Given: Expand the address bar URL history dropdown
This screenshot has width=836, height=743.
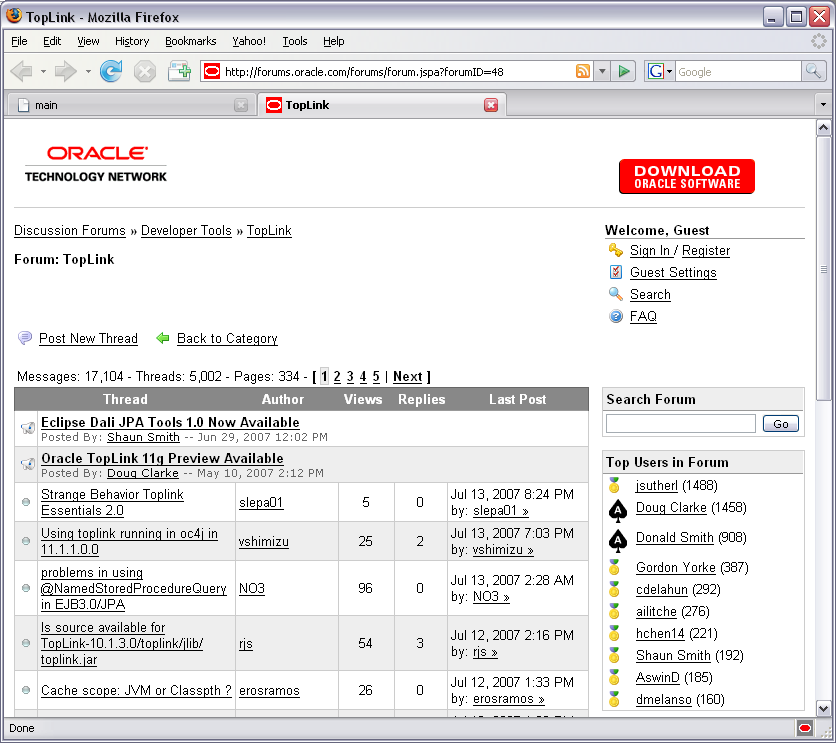Looking at the screenshot, I should click(x=602, y=71).
